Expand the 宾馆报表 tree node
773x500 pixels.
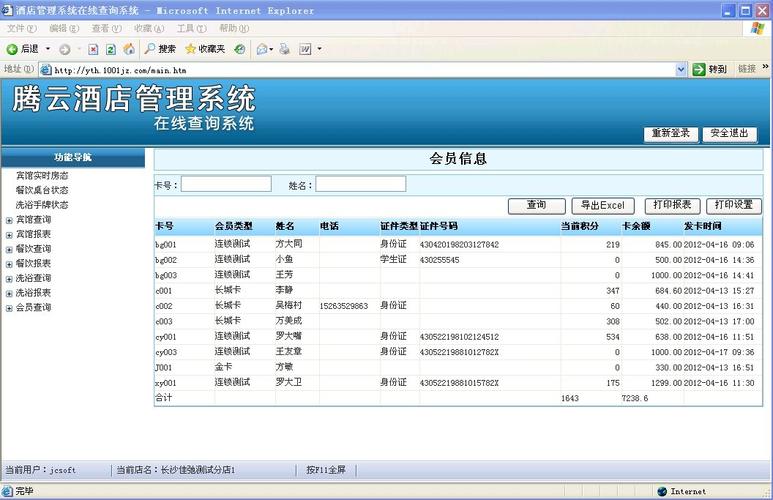9,235
